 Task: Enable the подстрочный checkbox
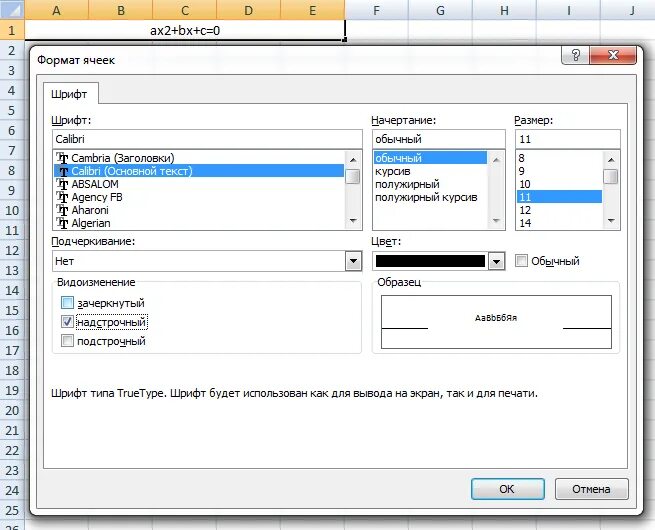tap(67, 341)
